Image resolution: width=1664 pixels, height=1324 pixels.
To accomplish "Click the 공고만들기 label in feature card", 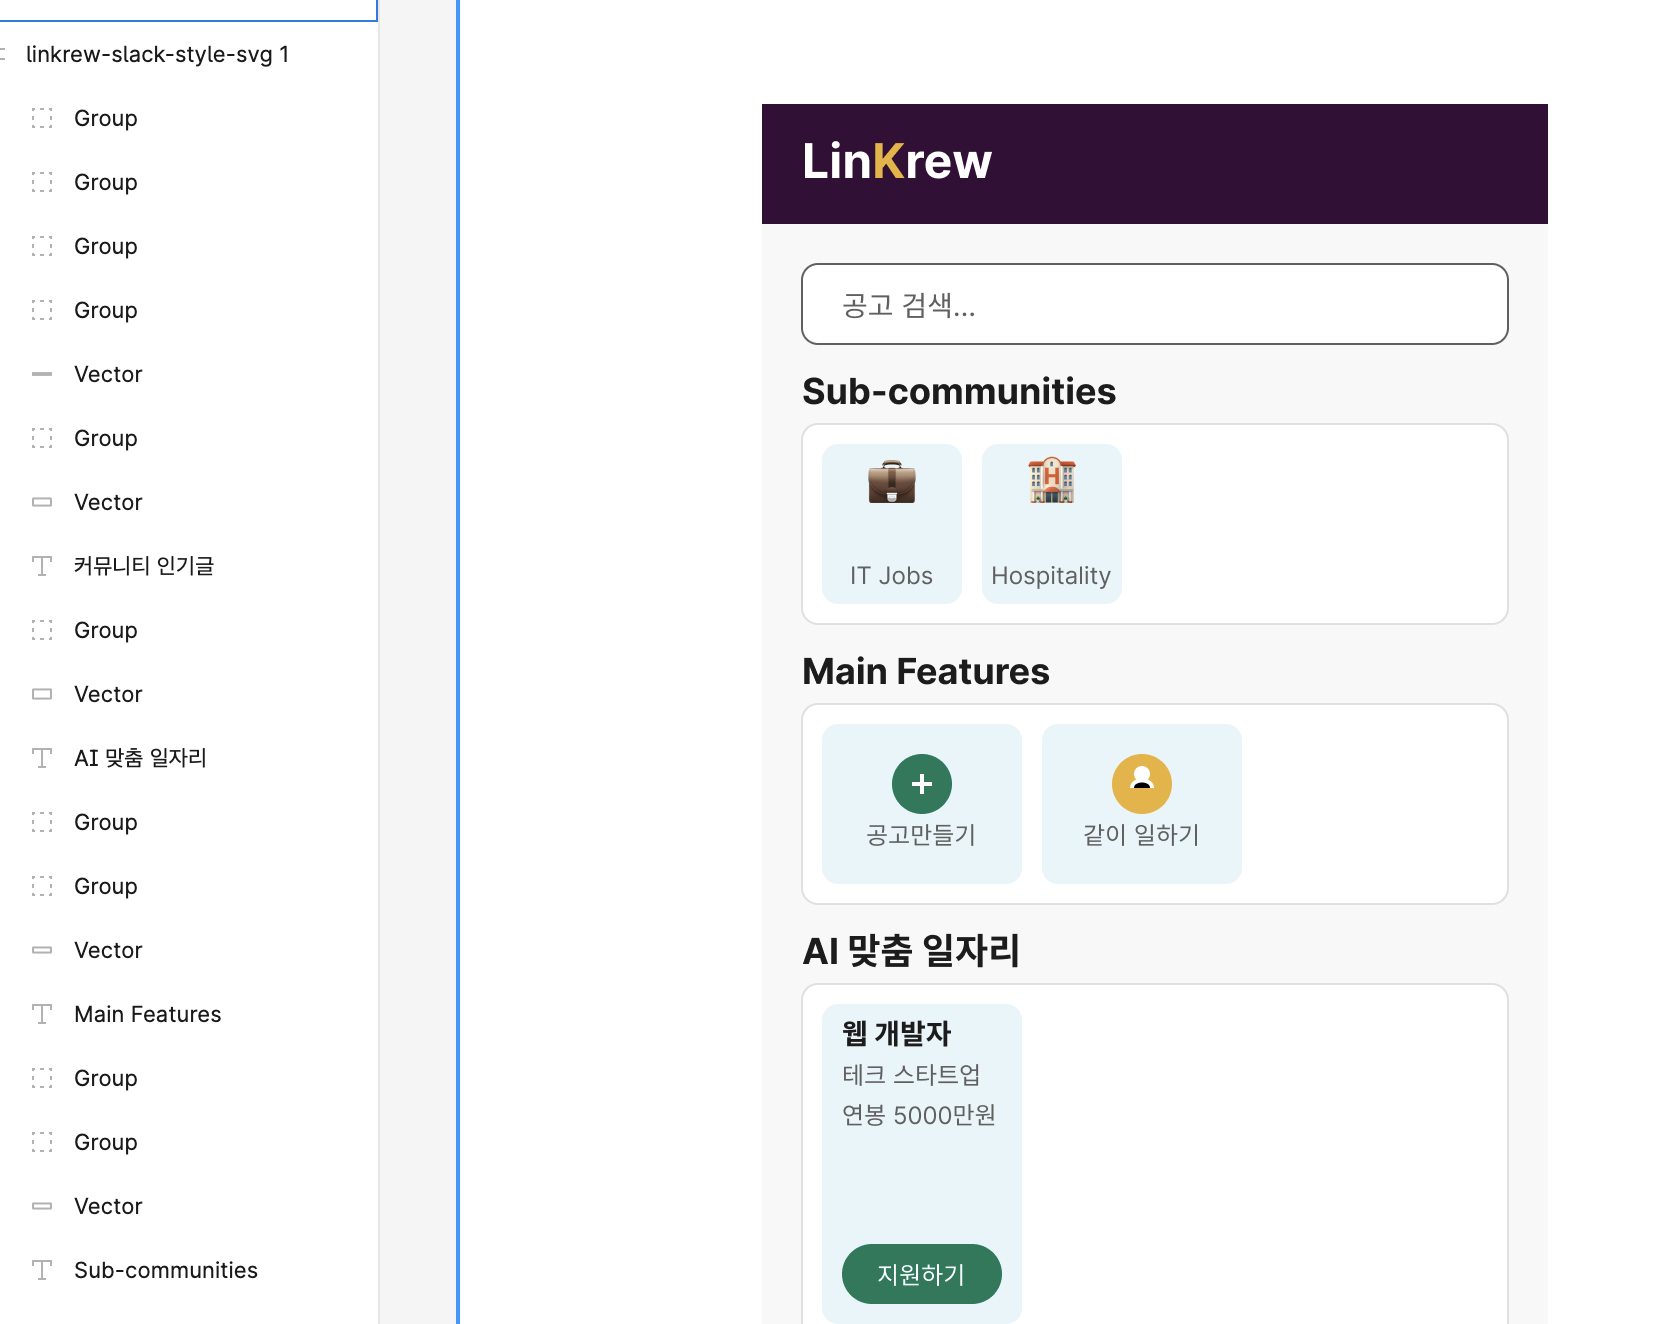I will pyautogui.click(x=921, y=835).
